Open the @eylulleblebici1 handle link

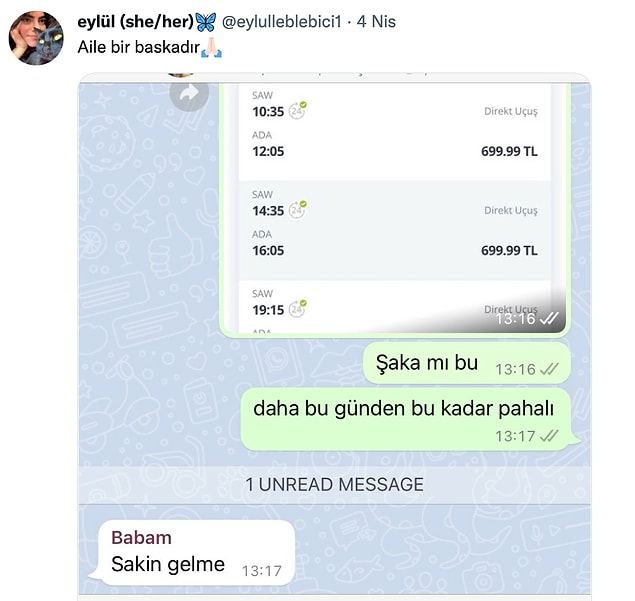(281, 22)
